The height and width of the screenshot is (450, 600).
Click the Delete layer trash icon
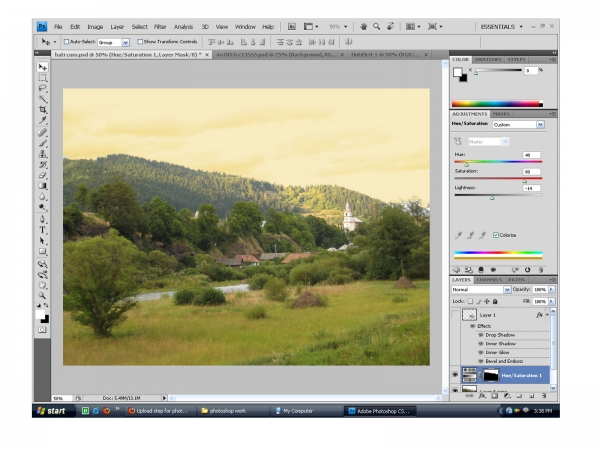click(544, 396)
